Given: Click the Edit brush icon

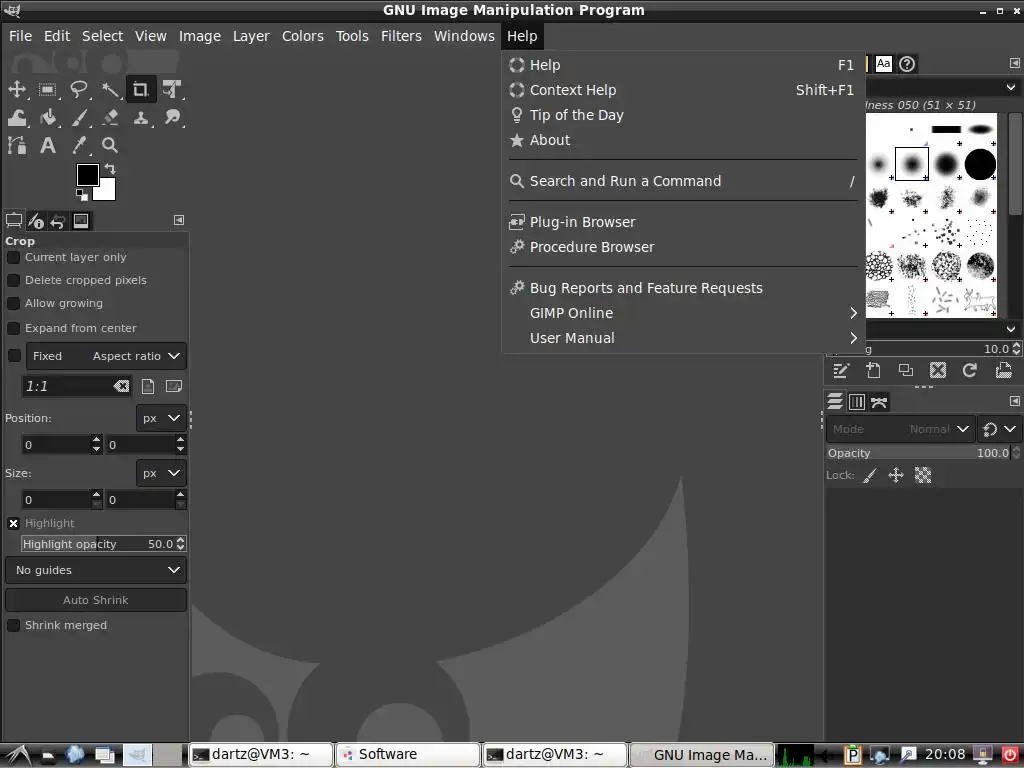Looking at the screenshot, I should pyautogui.click(x=841, y=370).
